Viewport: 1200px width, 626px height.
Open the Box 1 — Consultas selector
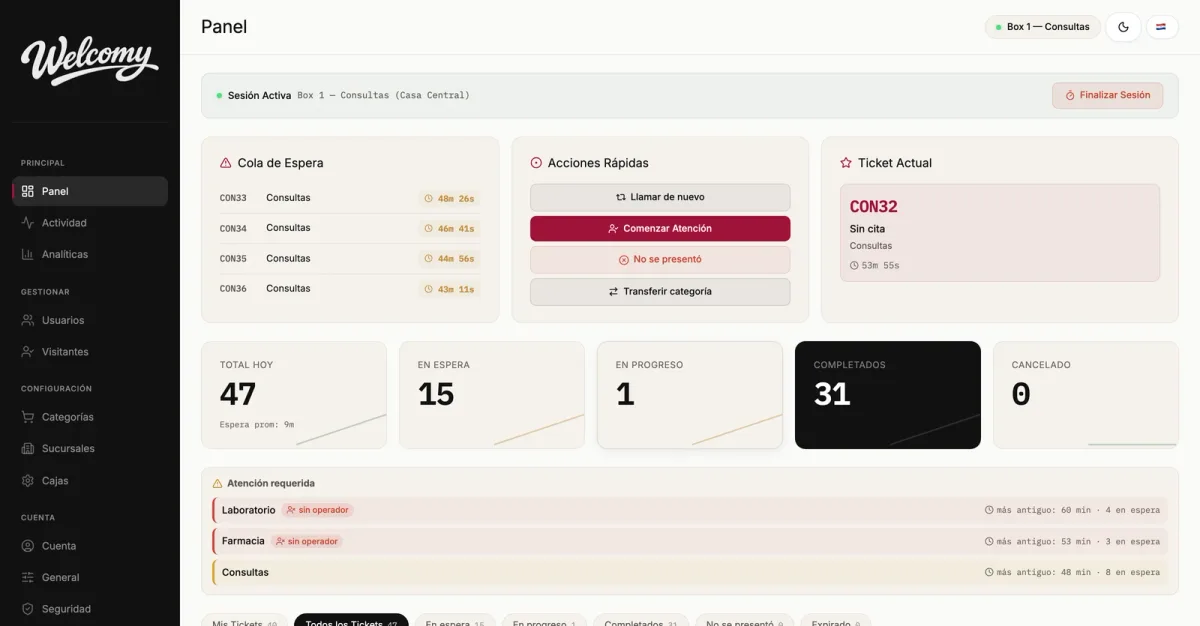[1043, 27]
